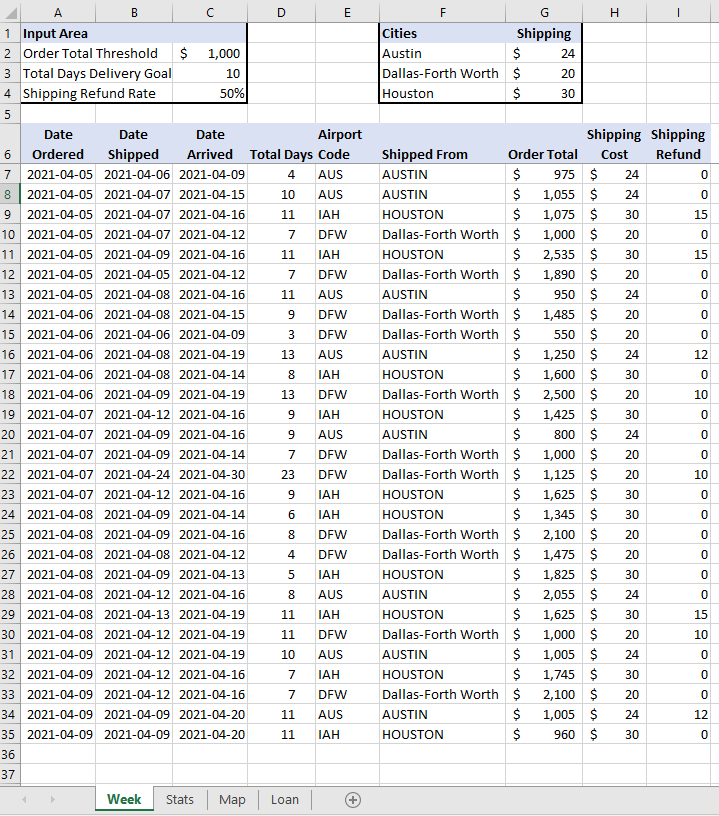Select the 'Austin' city cell in F2
719x816 pixels.
click(442, 54)
